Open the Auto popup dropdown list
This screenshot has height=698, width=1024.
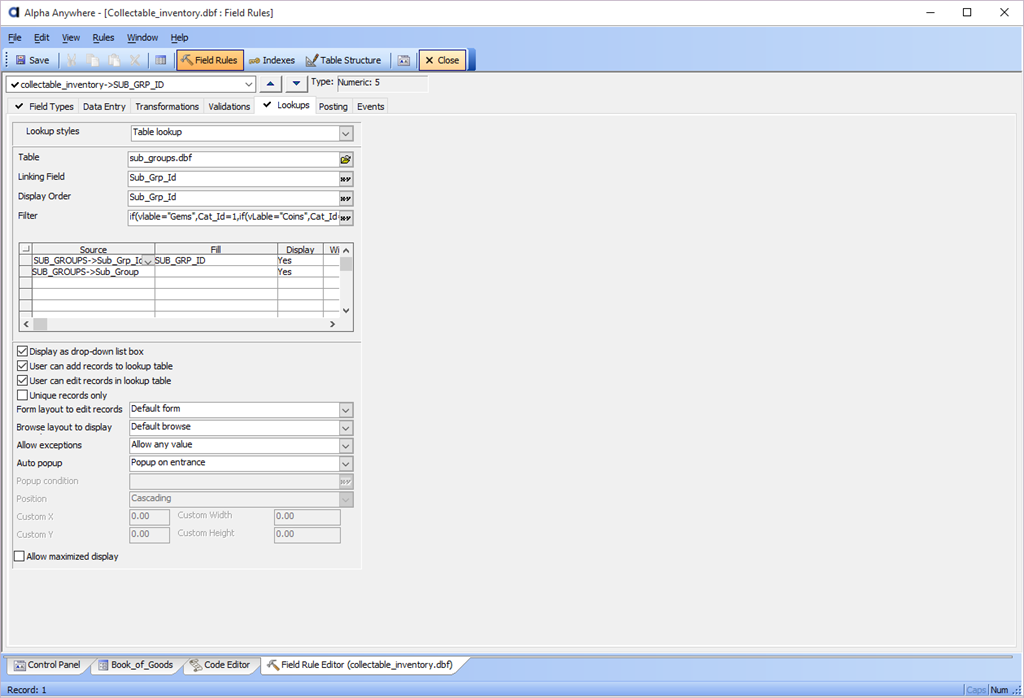point(346,464)
